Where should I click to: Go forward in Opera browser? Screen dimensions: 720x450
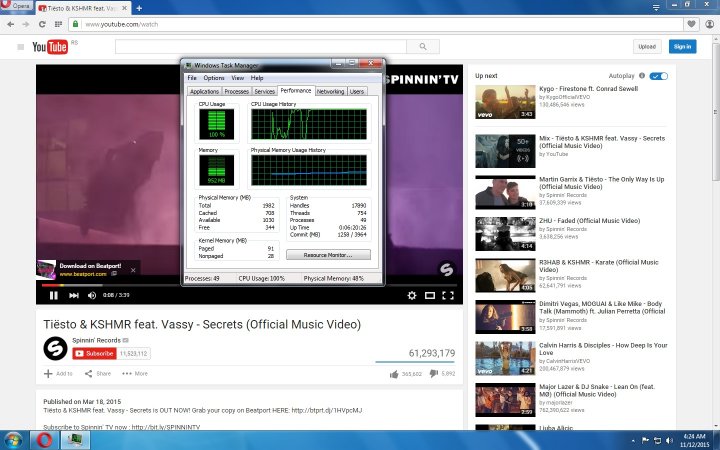tap(26, 24)
